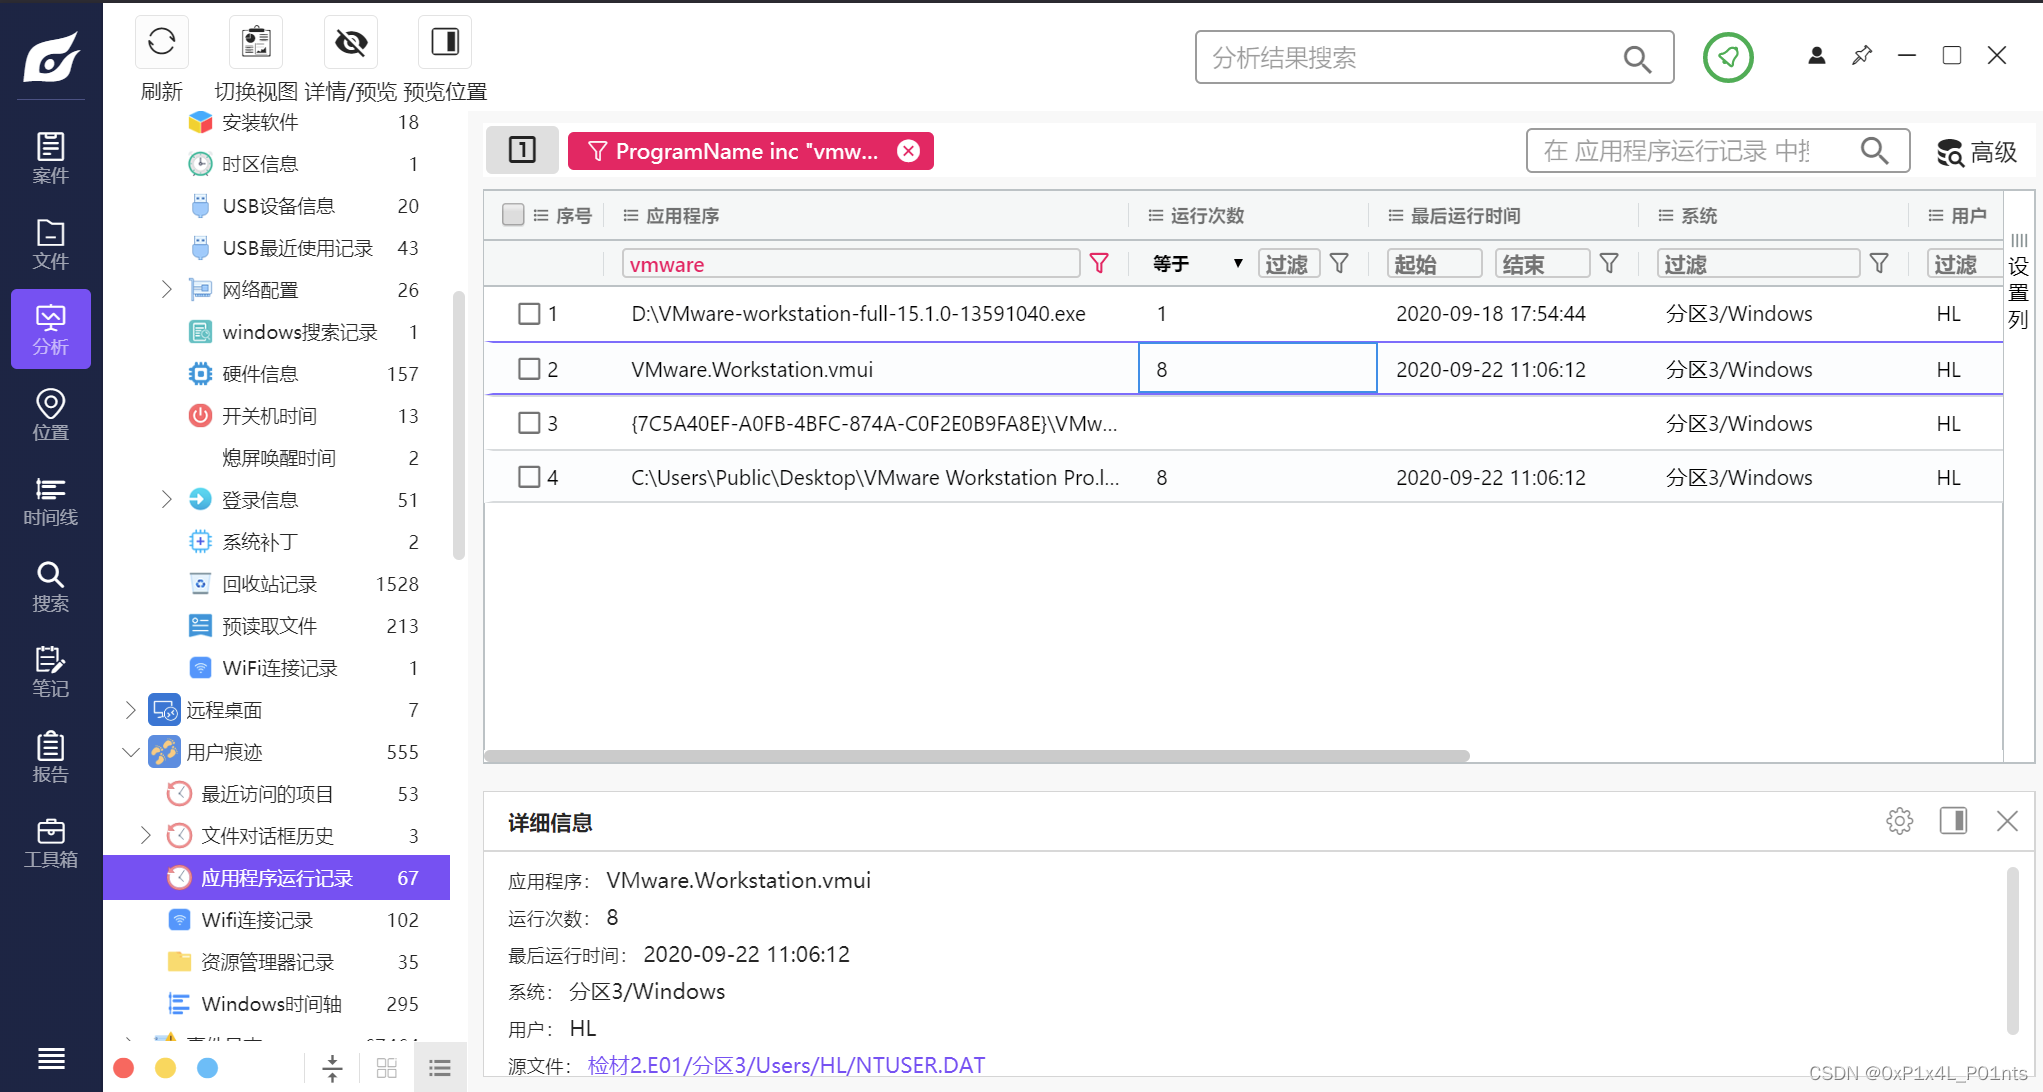Screen dimensions: 2043x1092
Task: Click the Refresh (刷新) toolbar icon
Action: (x=161, y=42)
